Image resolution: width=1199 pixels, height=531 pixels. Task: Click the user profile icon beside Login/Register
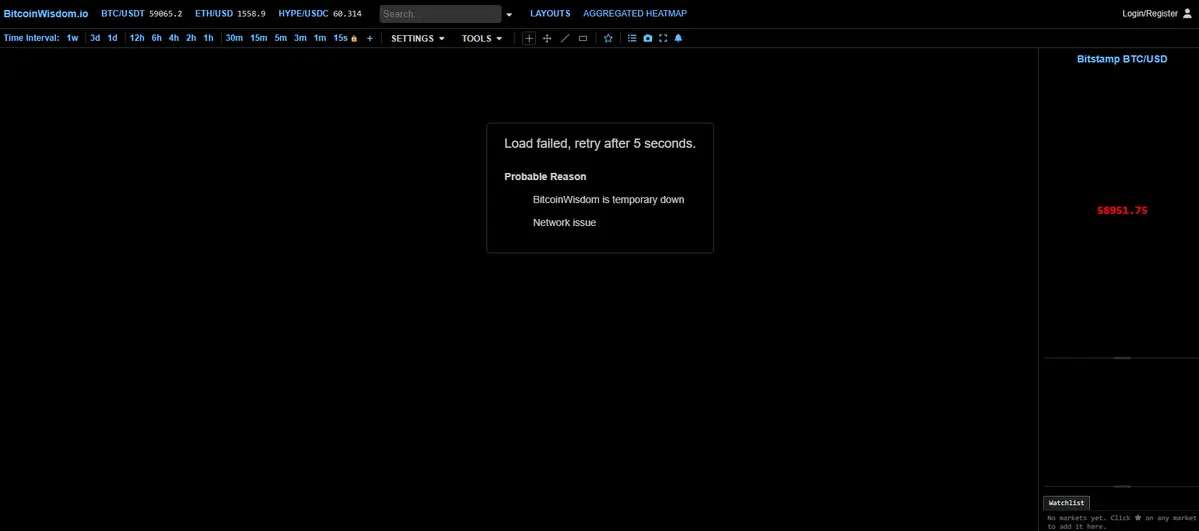pyautogui.click(x=1186, y=13)
